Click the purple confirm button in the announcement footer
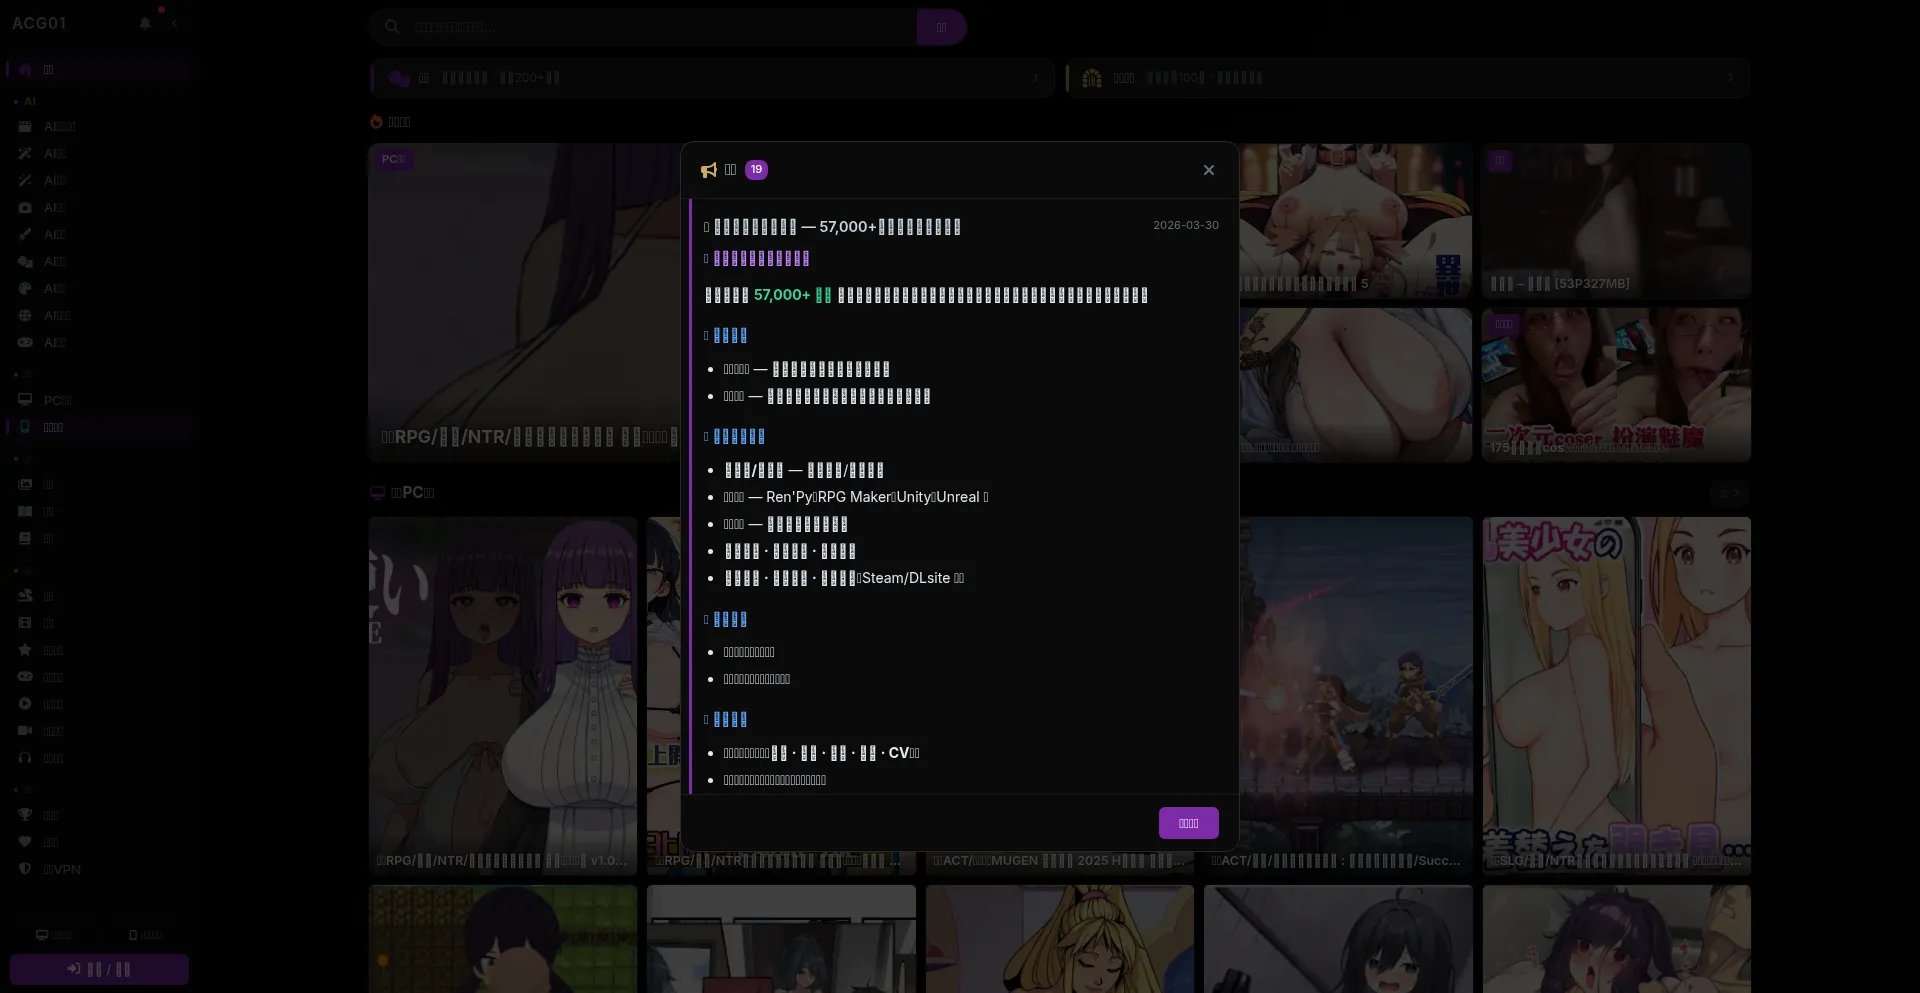Viewport: 1920px width, 993px height. pyautogui.click(x=1188, y=823)
